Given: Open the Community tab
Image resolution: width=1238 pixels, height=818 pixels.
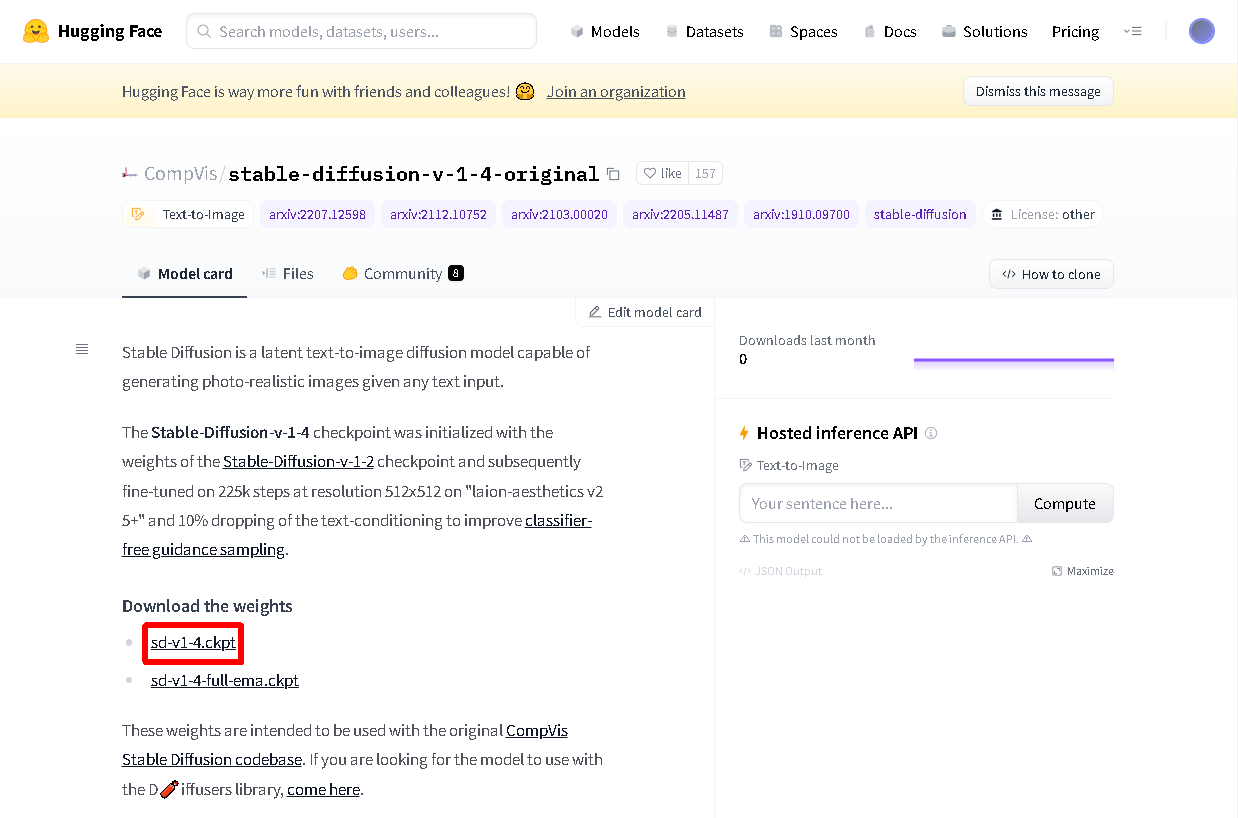Looking at the screenshot, I should tap(402, 274).
